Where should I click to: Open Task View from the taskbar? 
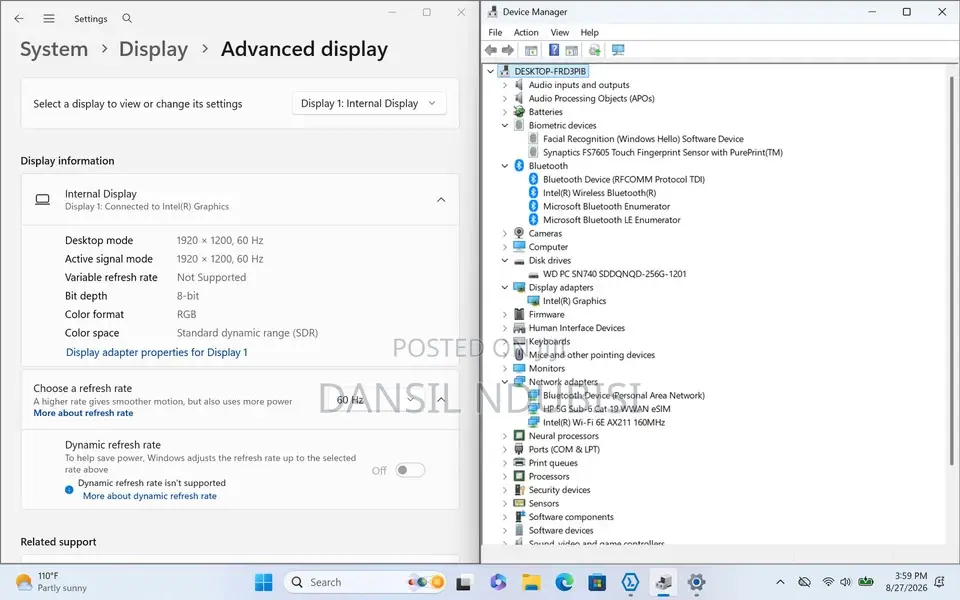(463, 582)
